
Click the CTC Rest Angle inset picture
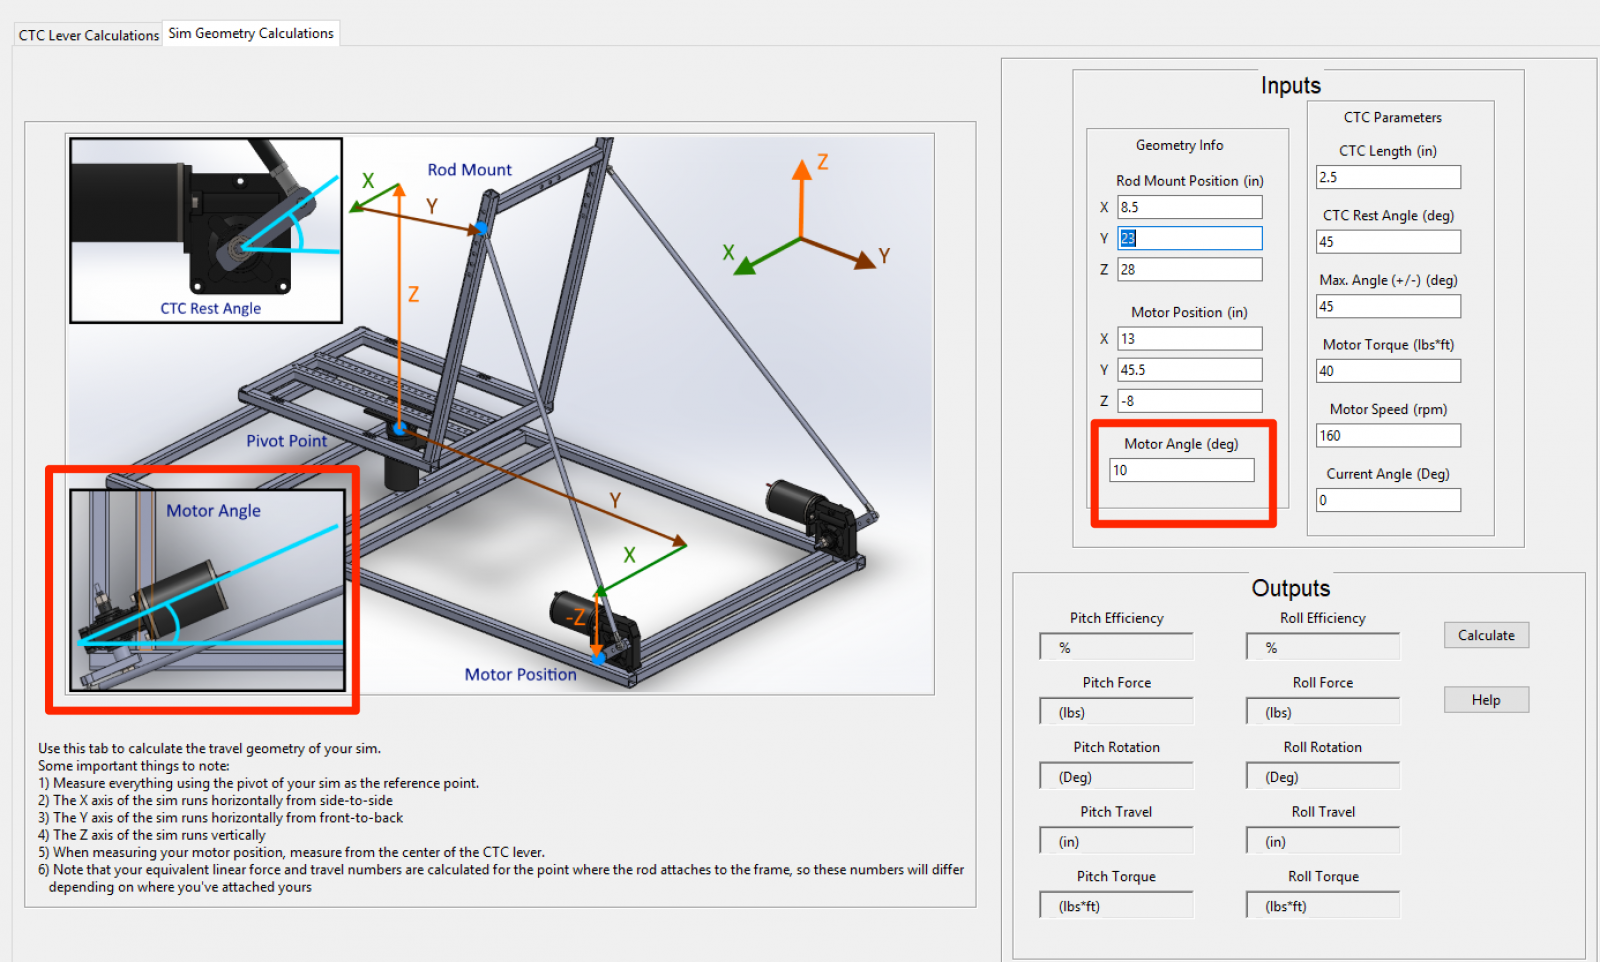(206, 230)
